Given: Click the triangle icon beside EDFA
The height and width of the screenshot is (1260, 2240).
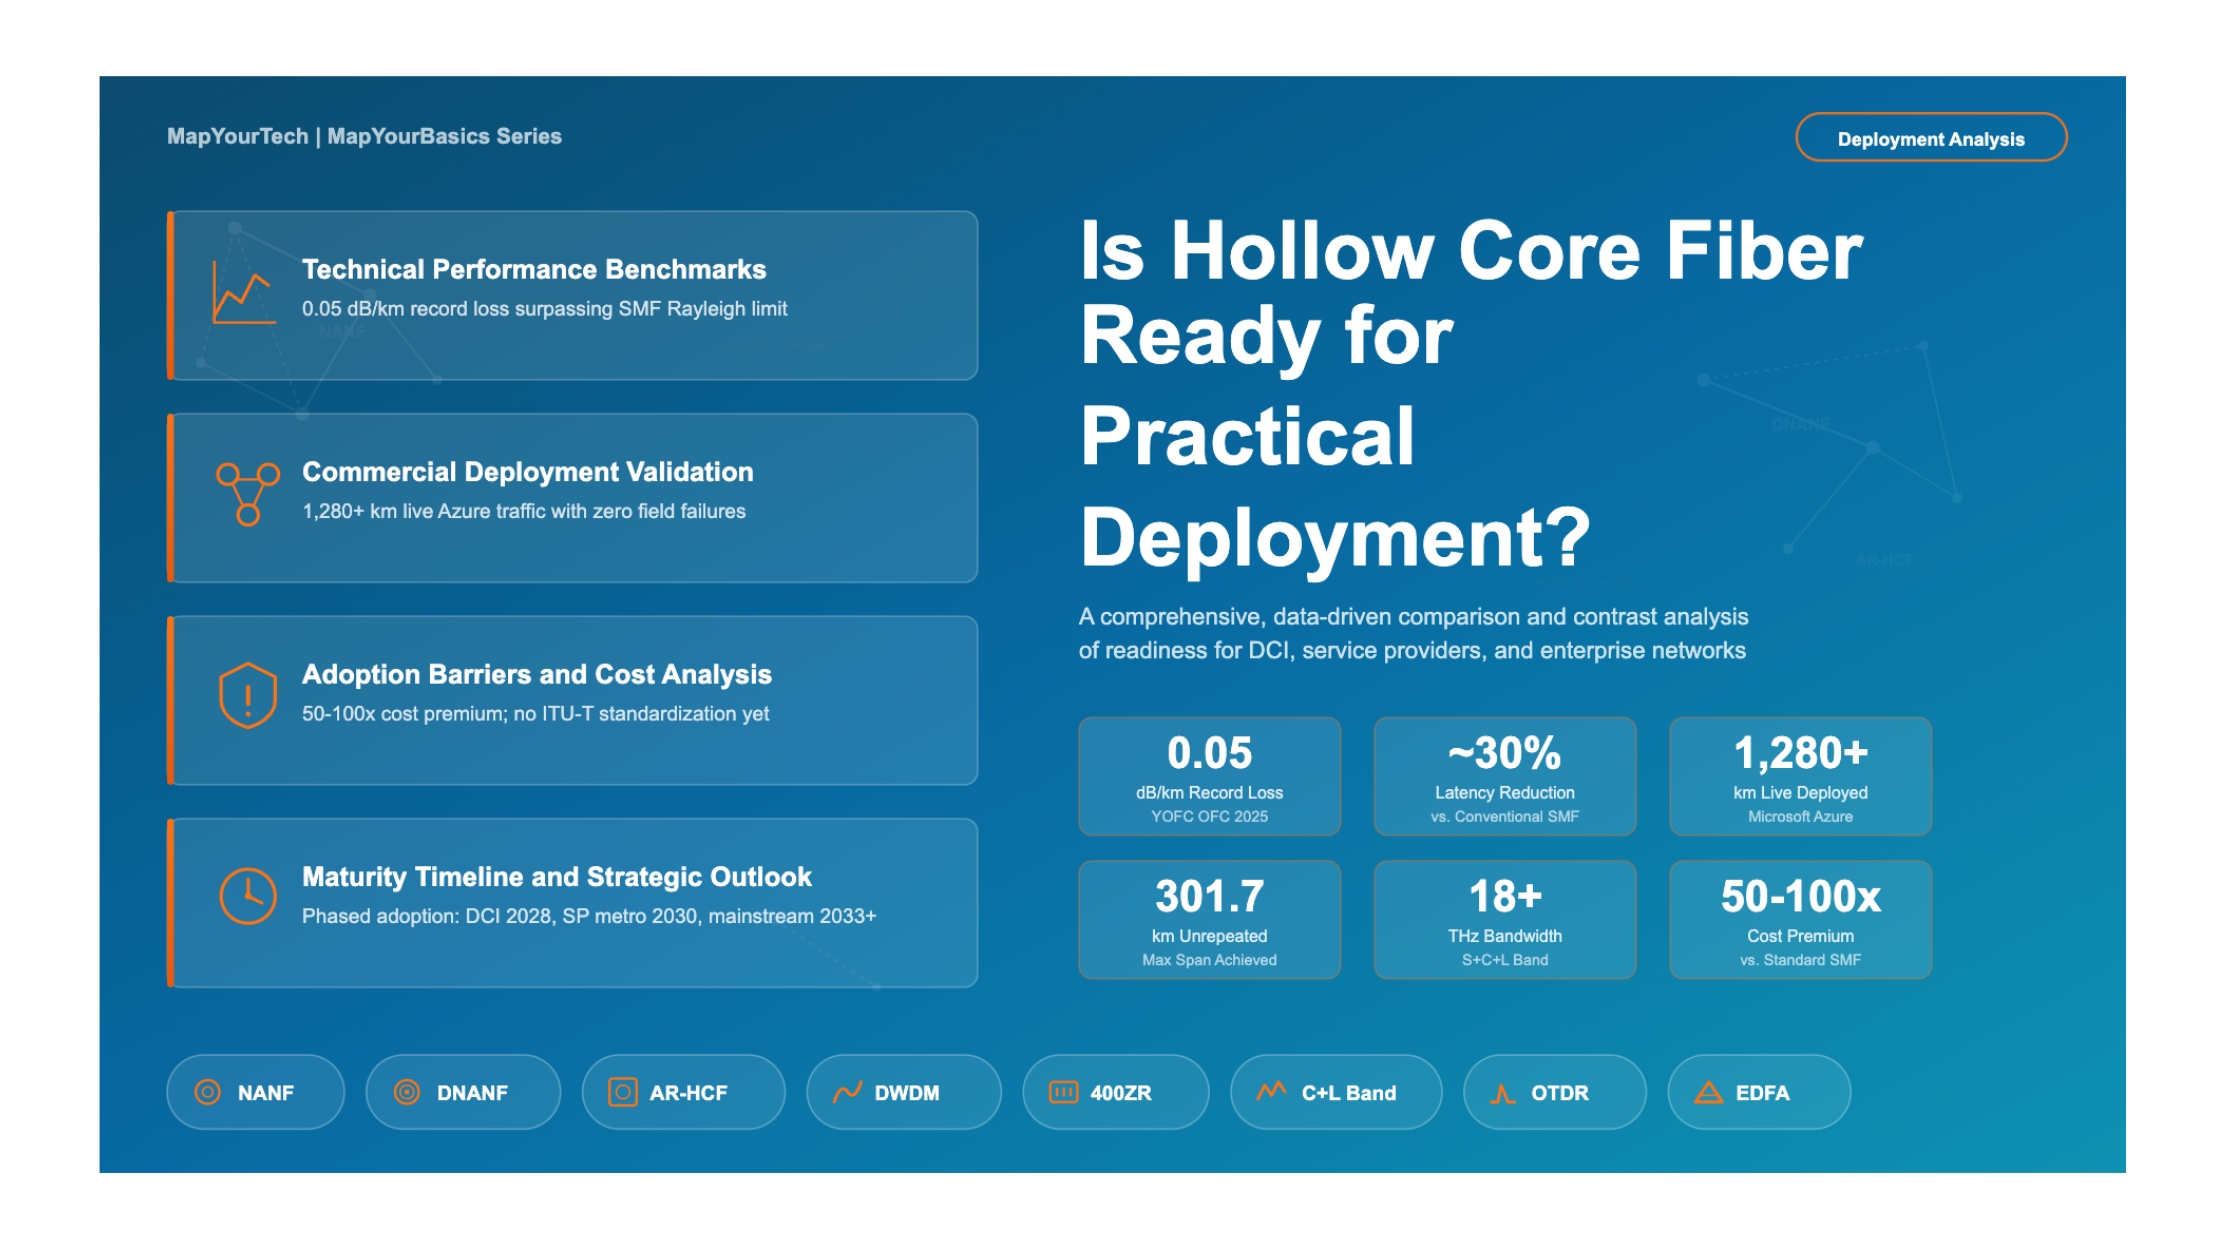Looking at the screenshot, I should tap(1708, 1093).
